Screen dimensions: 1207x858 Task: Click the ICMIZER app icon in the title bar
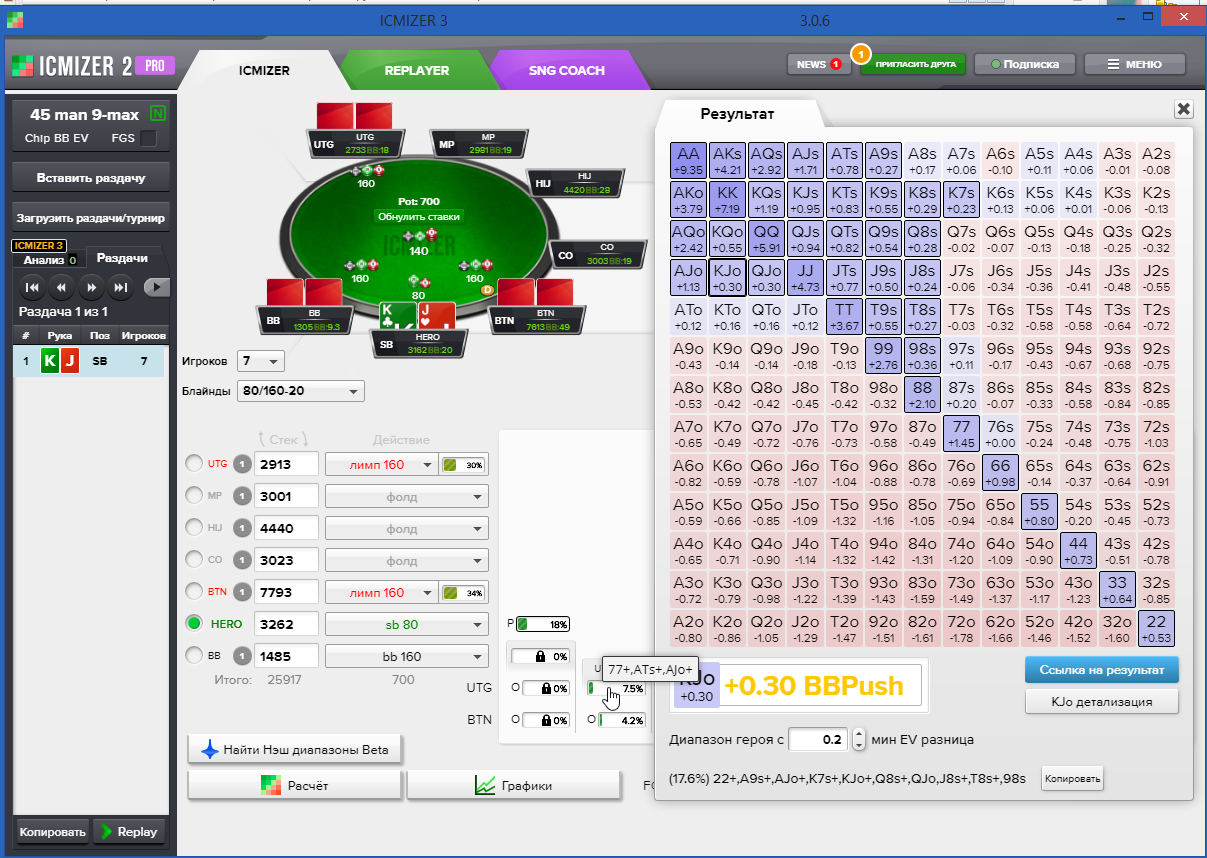(14, 19)
